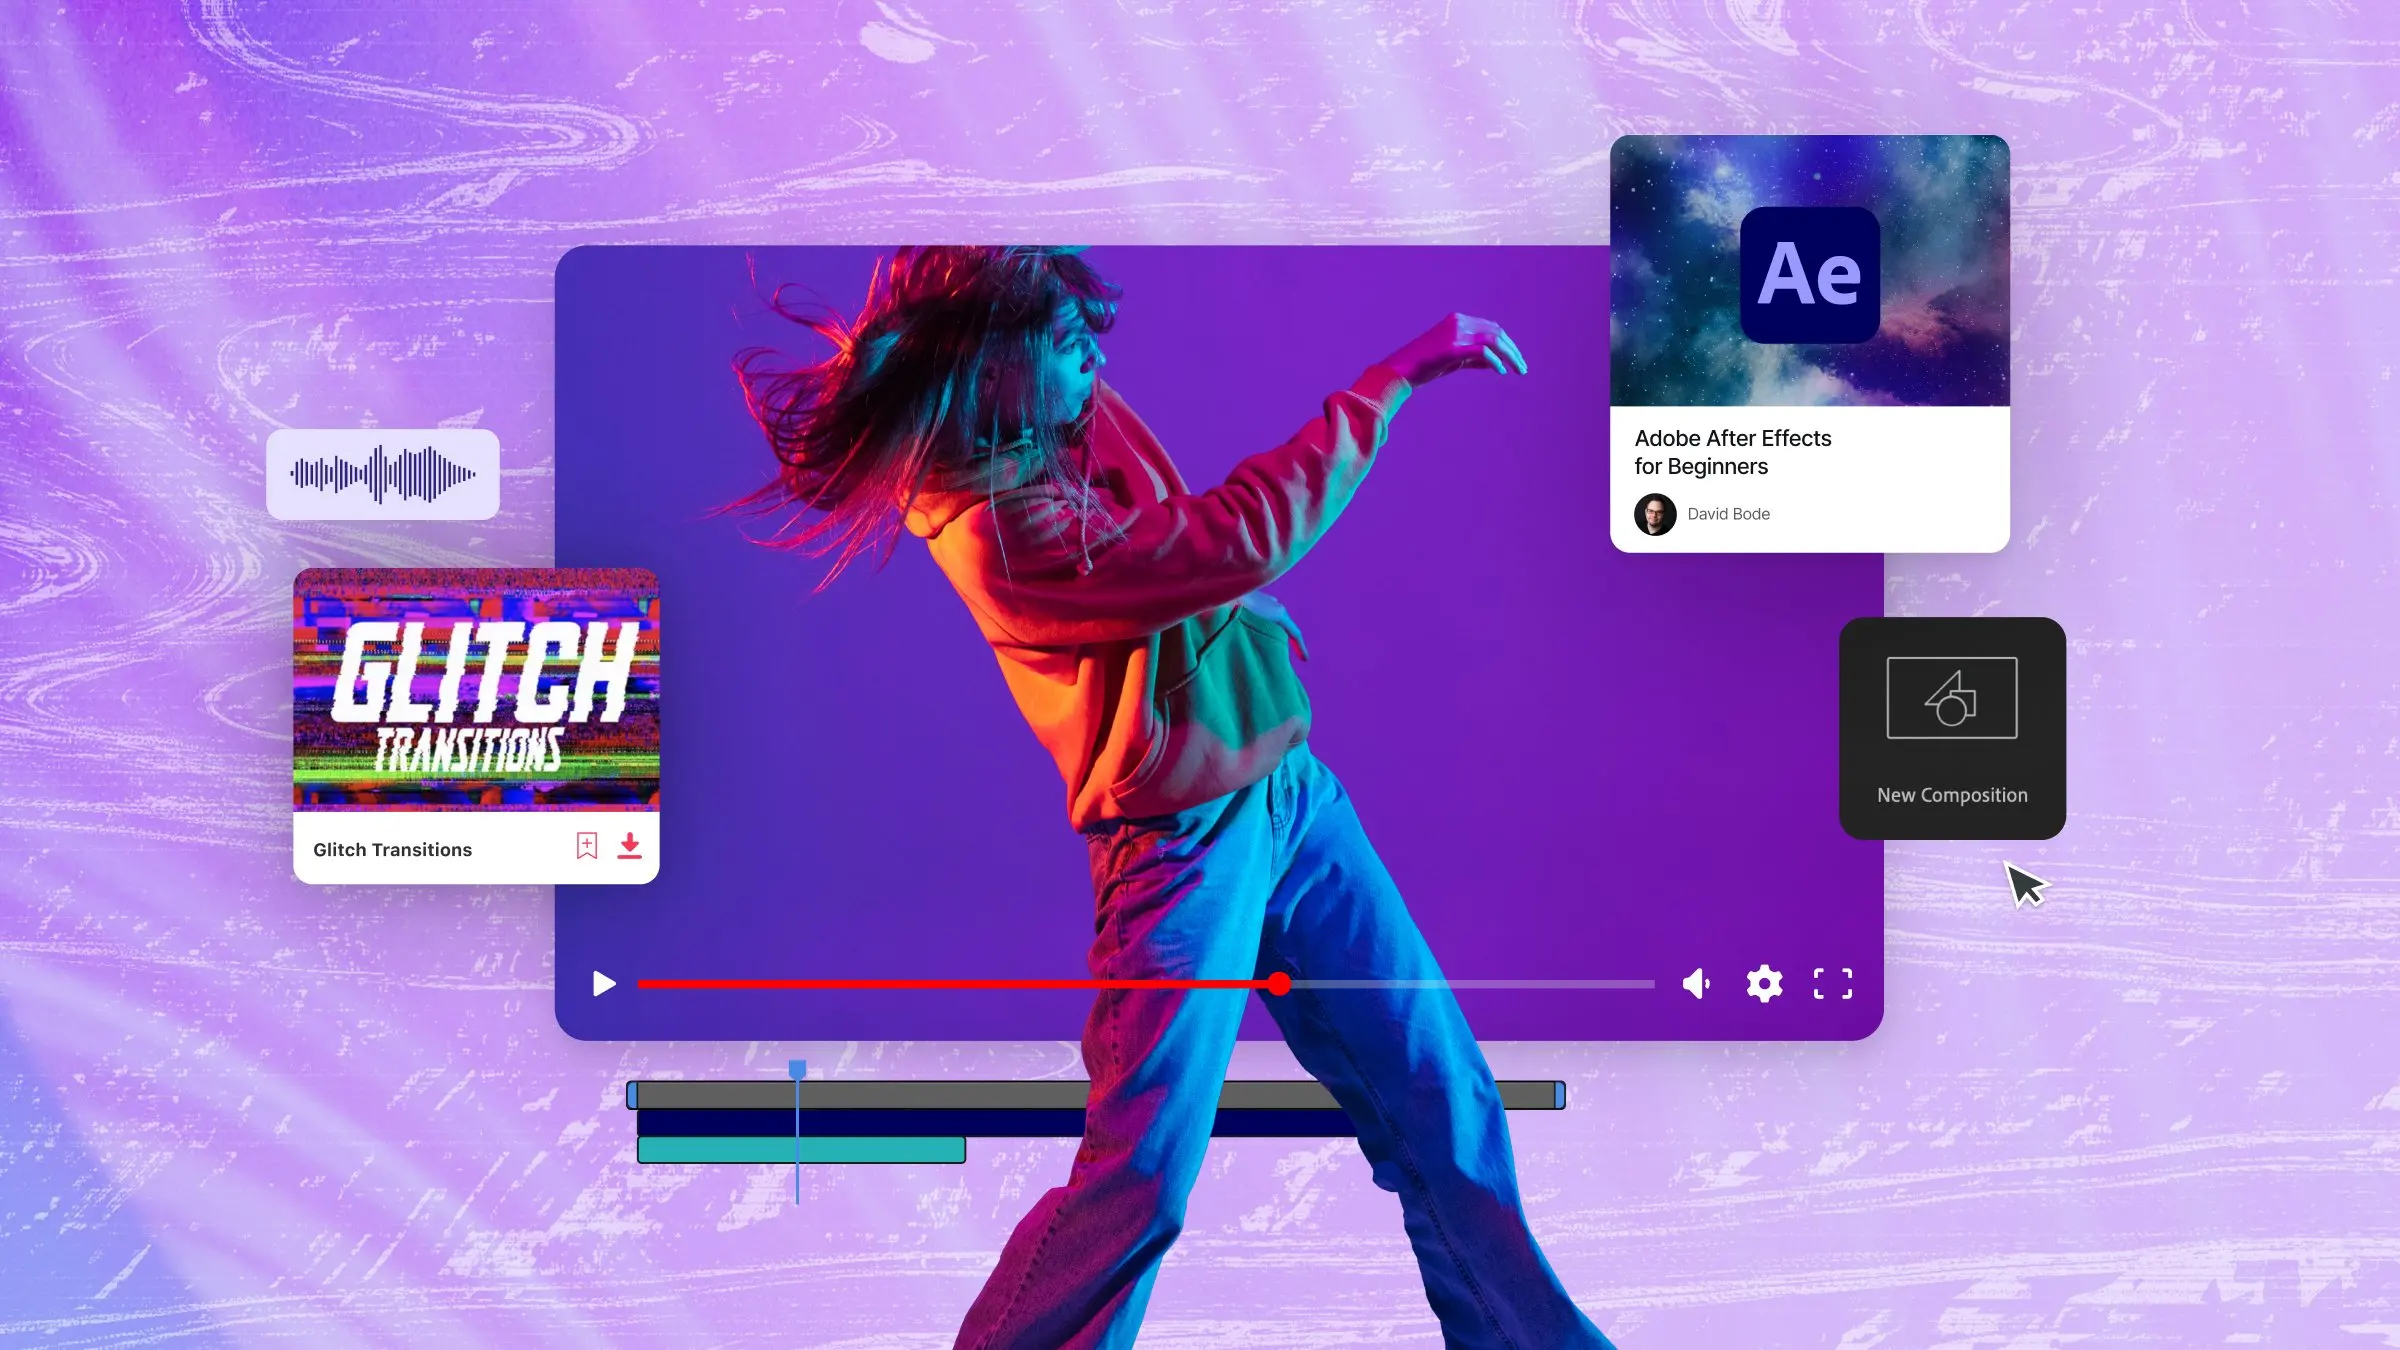This screenshot has height=1350, width=2400.
Task: Open the video resolution dropdown
Action: pos(1764,984)
